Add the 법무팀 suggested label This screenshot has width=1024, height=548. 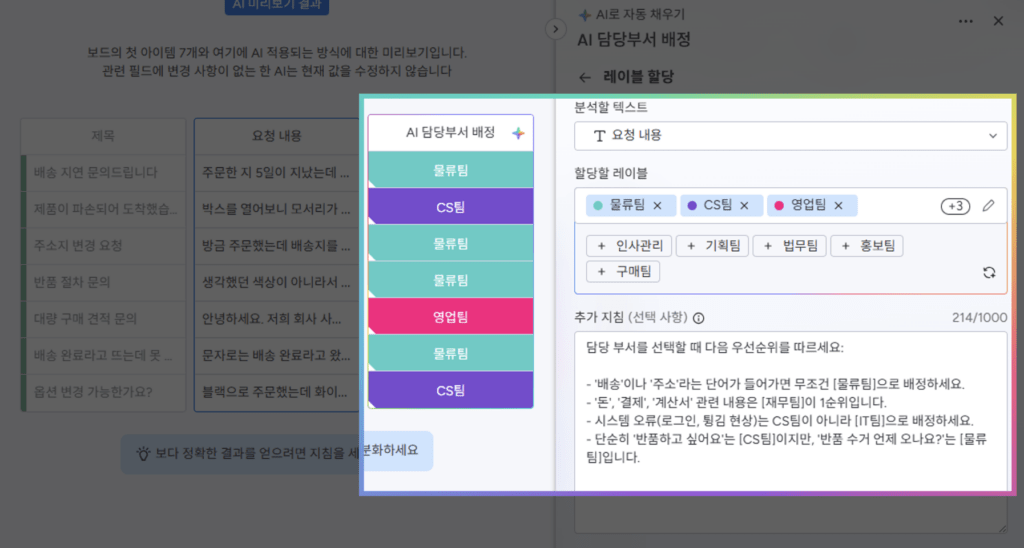pyautogui.click(x=789, y=246)
